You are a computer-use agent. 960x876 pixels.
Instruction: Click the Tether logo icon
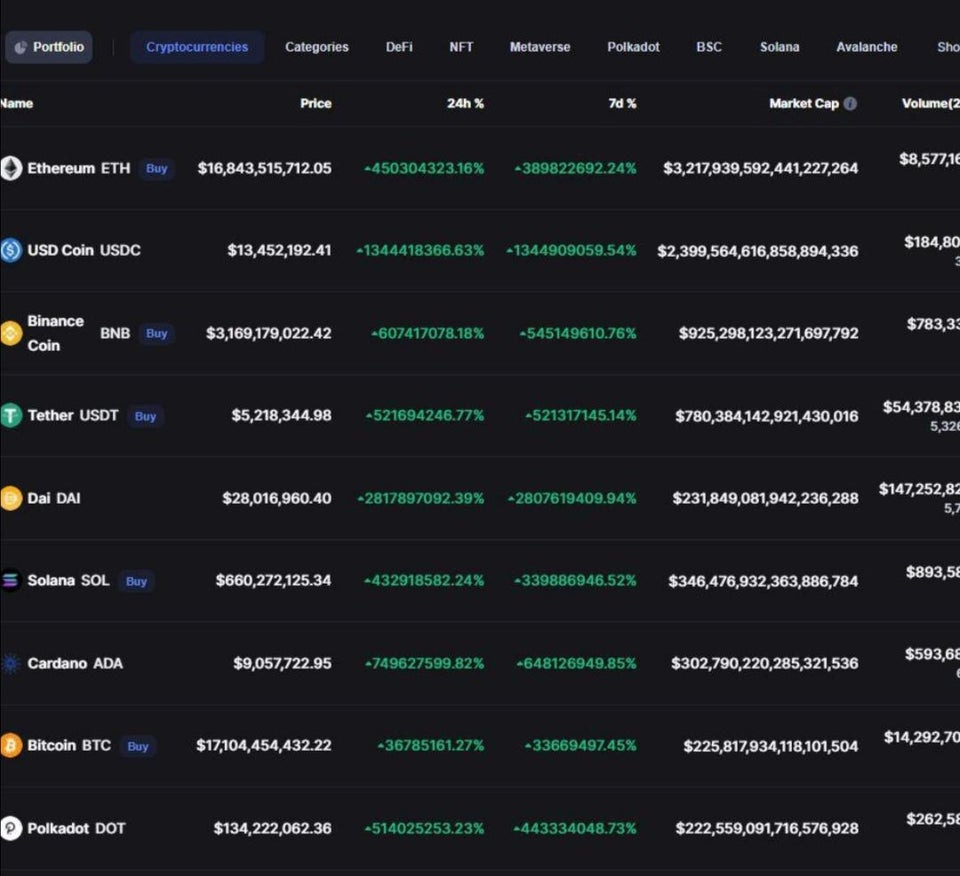click(x=10, y=416)
